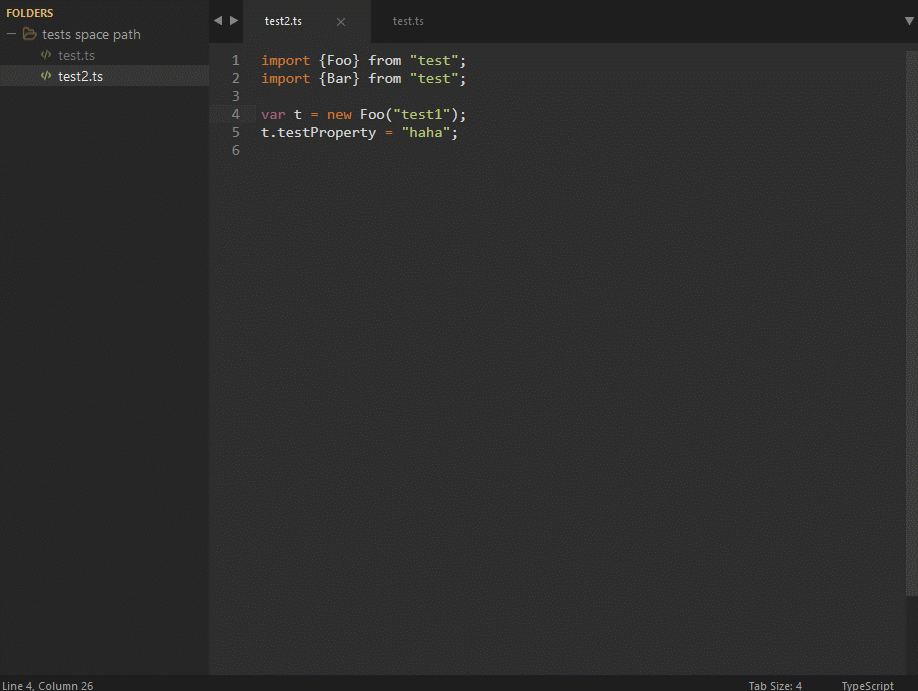Click line number 5 in gutter
Image resolution: width=918 pixels, height=691 pixels.
[x=235, y=132]
